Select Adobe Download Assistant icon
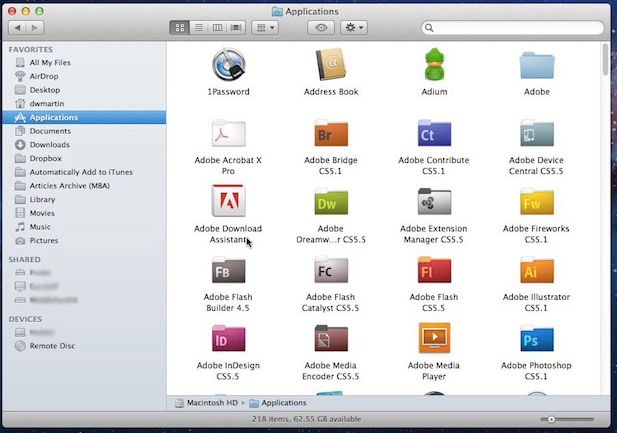Viewport: 617px width, 433px height. pyautogui.click(x=229, y=200)
